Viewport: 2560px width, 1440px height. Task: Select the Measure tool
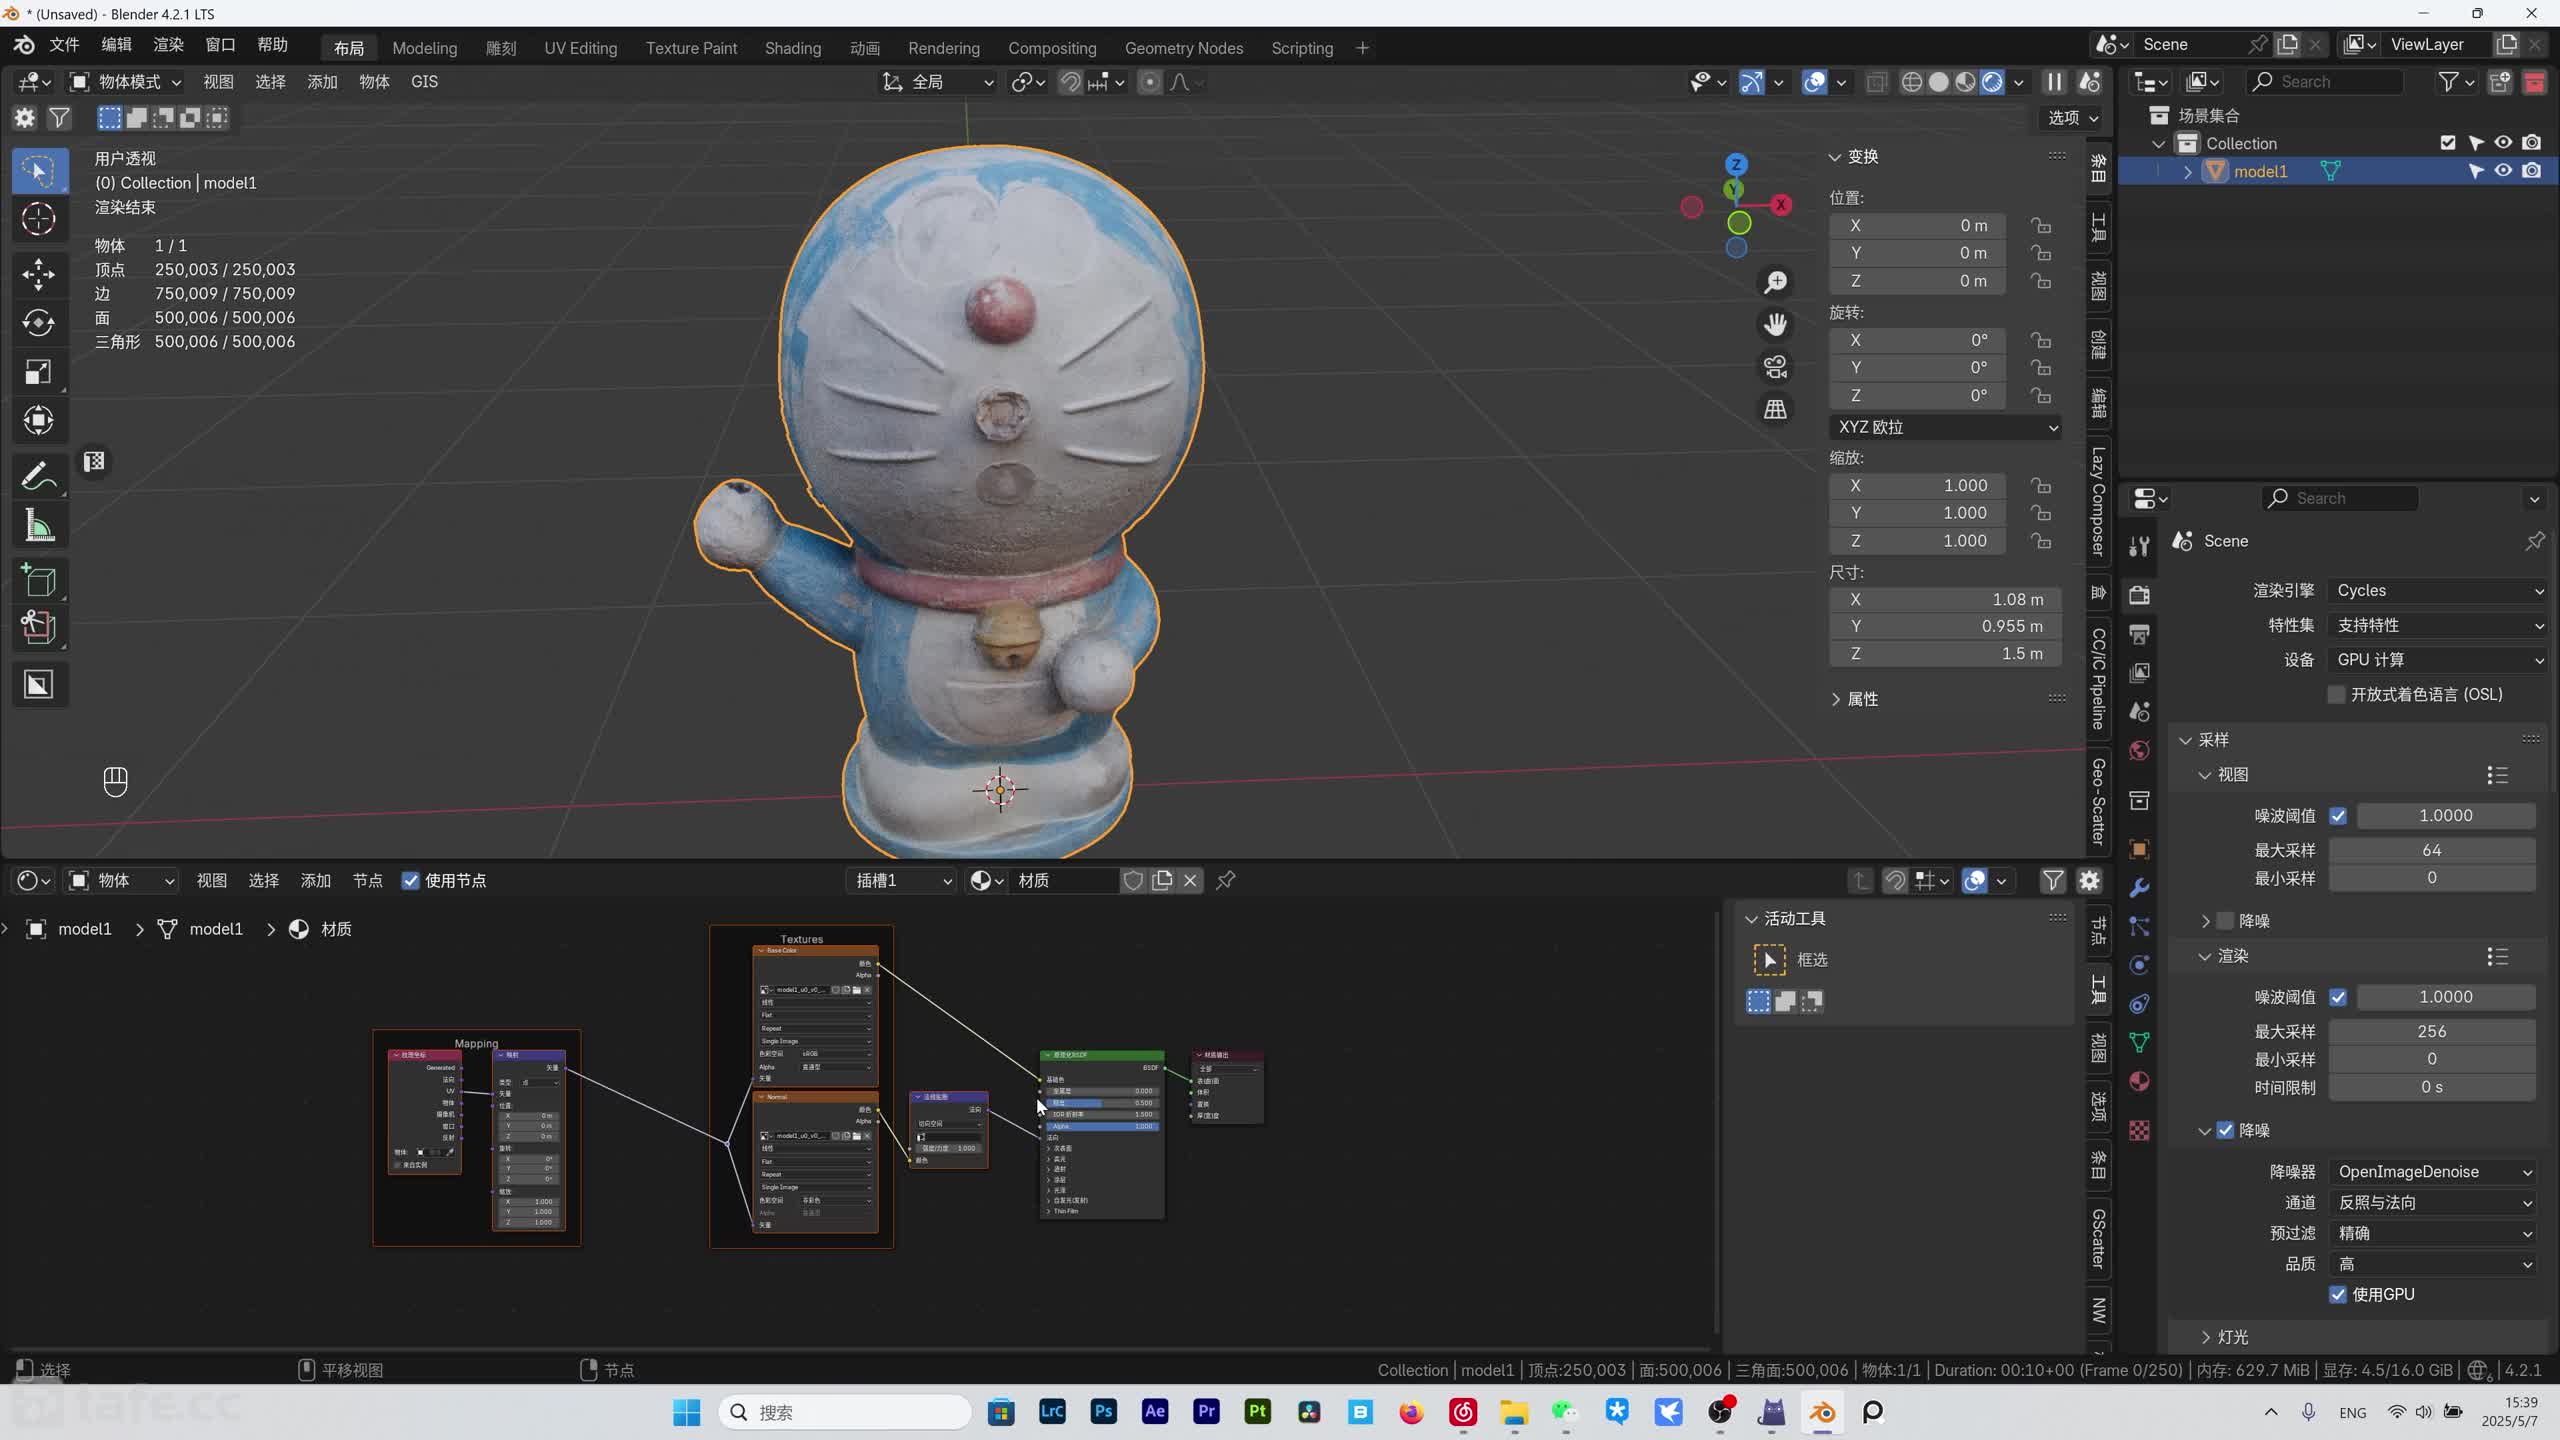coord(39,526)
